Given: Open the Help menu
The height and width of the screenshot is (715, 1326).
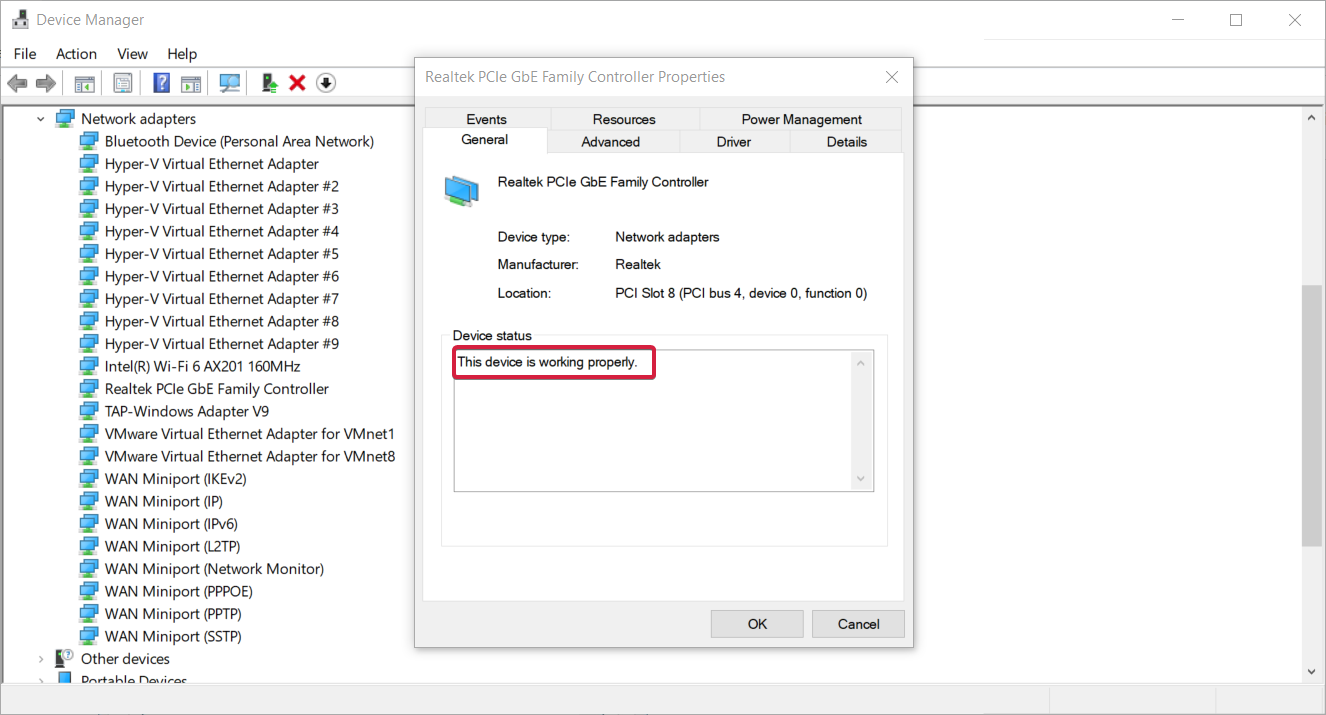Looking at the screenshot, I should tap(182, 54).
